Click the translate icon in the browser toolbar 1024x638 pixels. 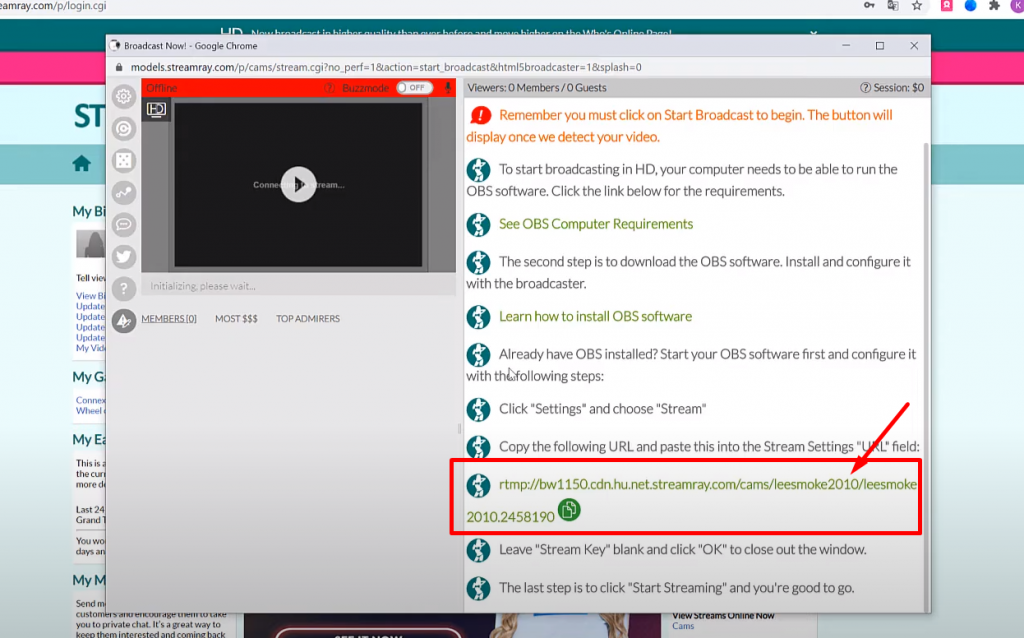click(893, 5)
